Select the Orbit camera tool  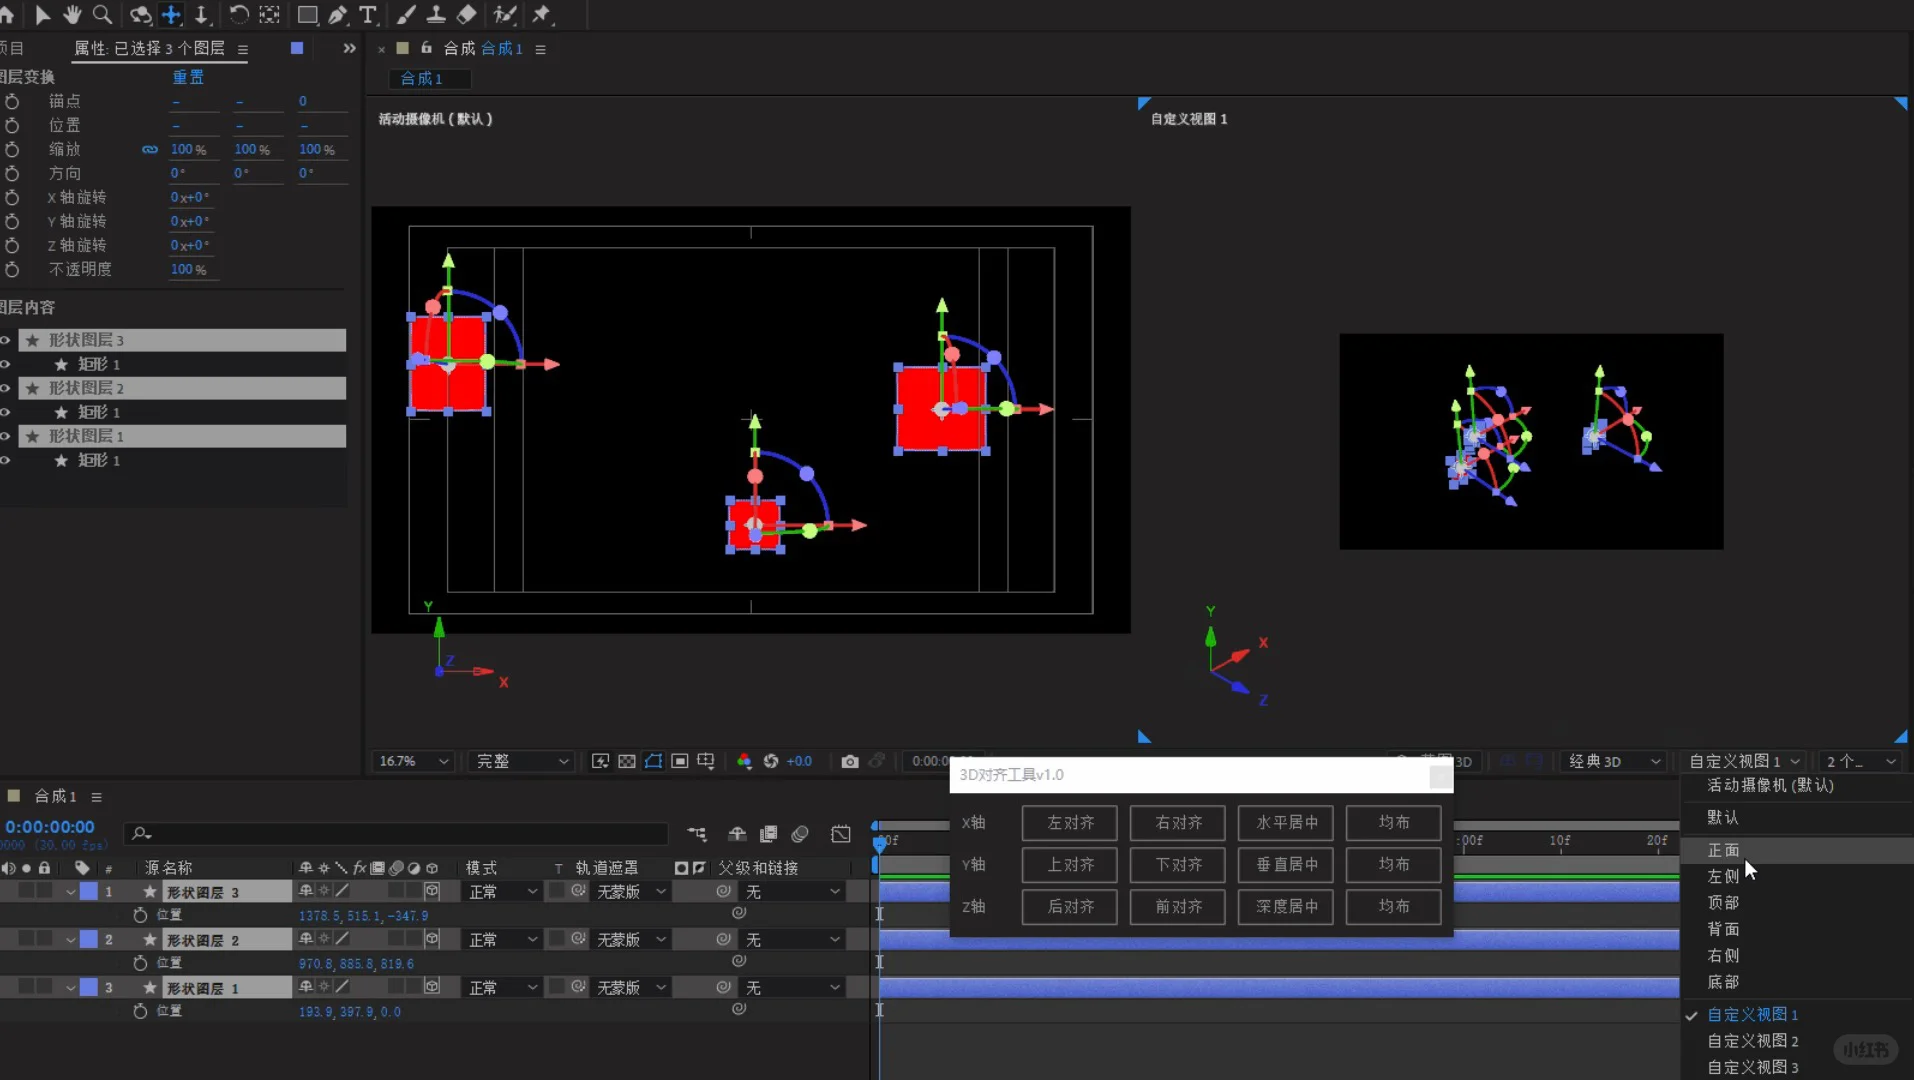140,14
